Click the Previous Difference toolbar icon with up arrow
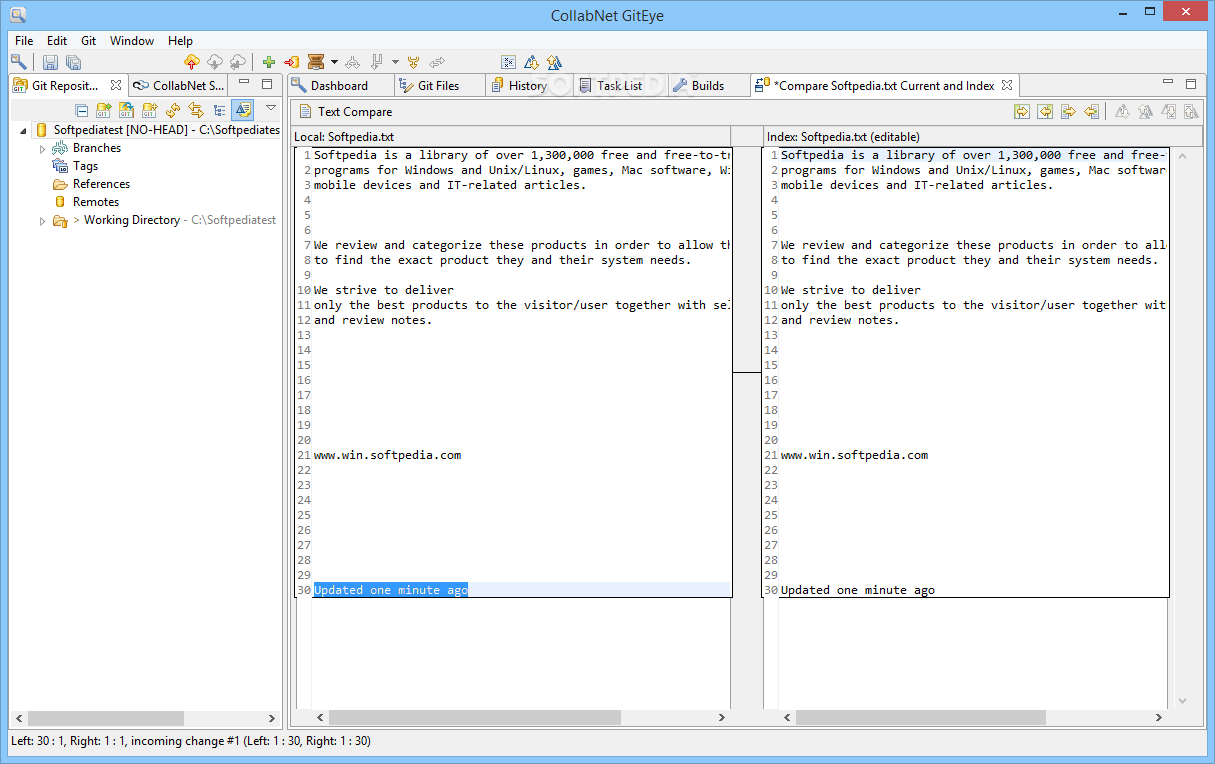Viewport: 1215px width, 764px height. point(553,62)
